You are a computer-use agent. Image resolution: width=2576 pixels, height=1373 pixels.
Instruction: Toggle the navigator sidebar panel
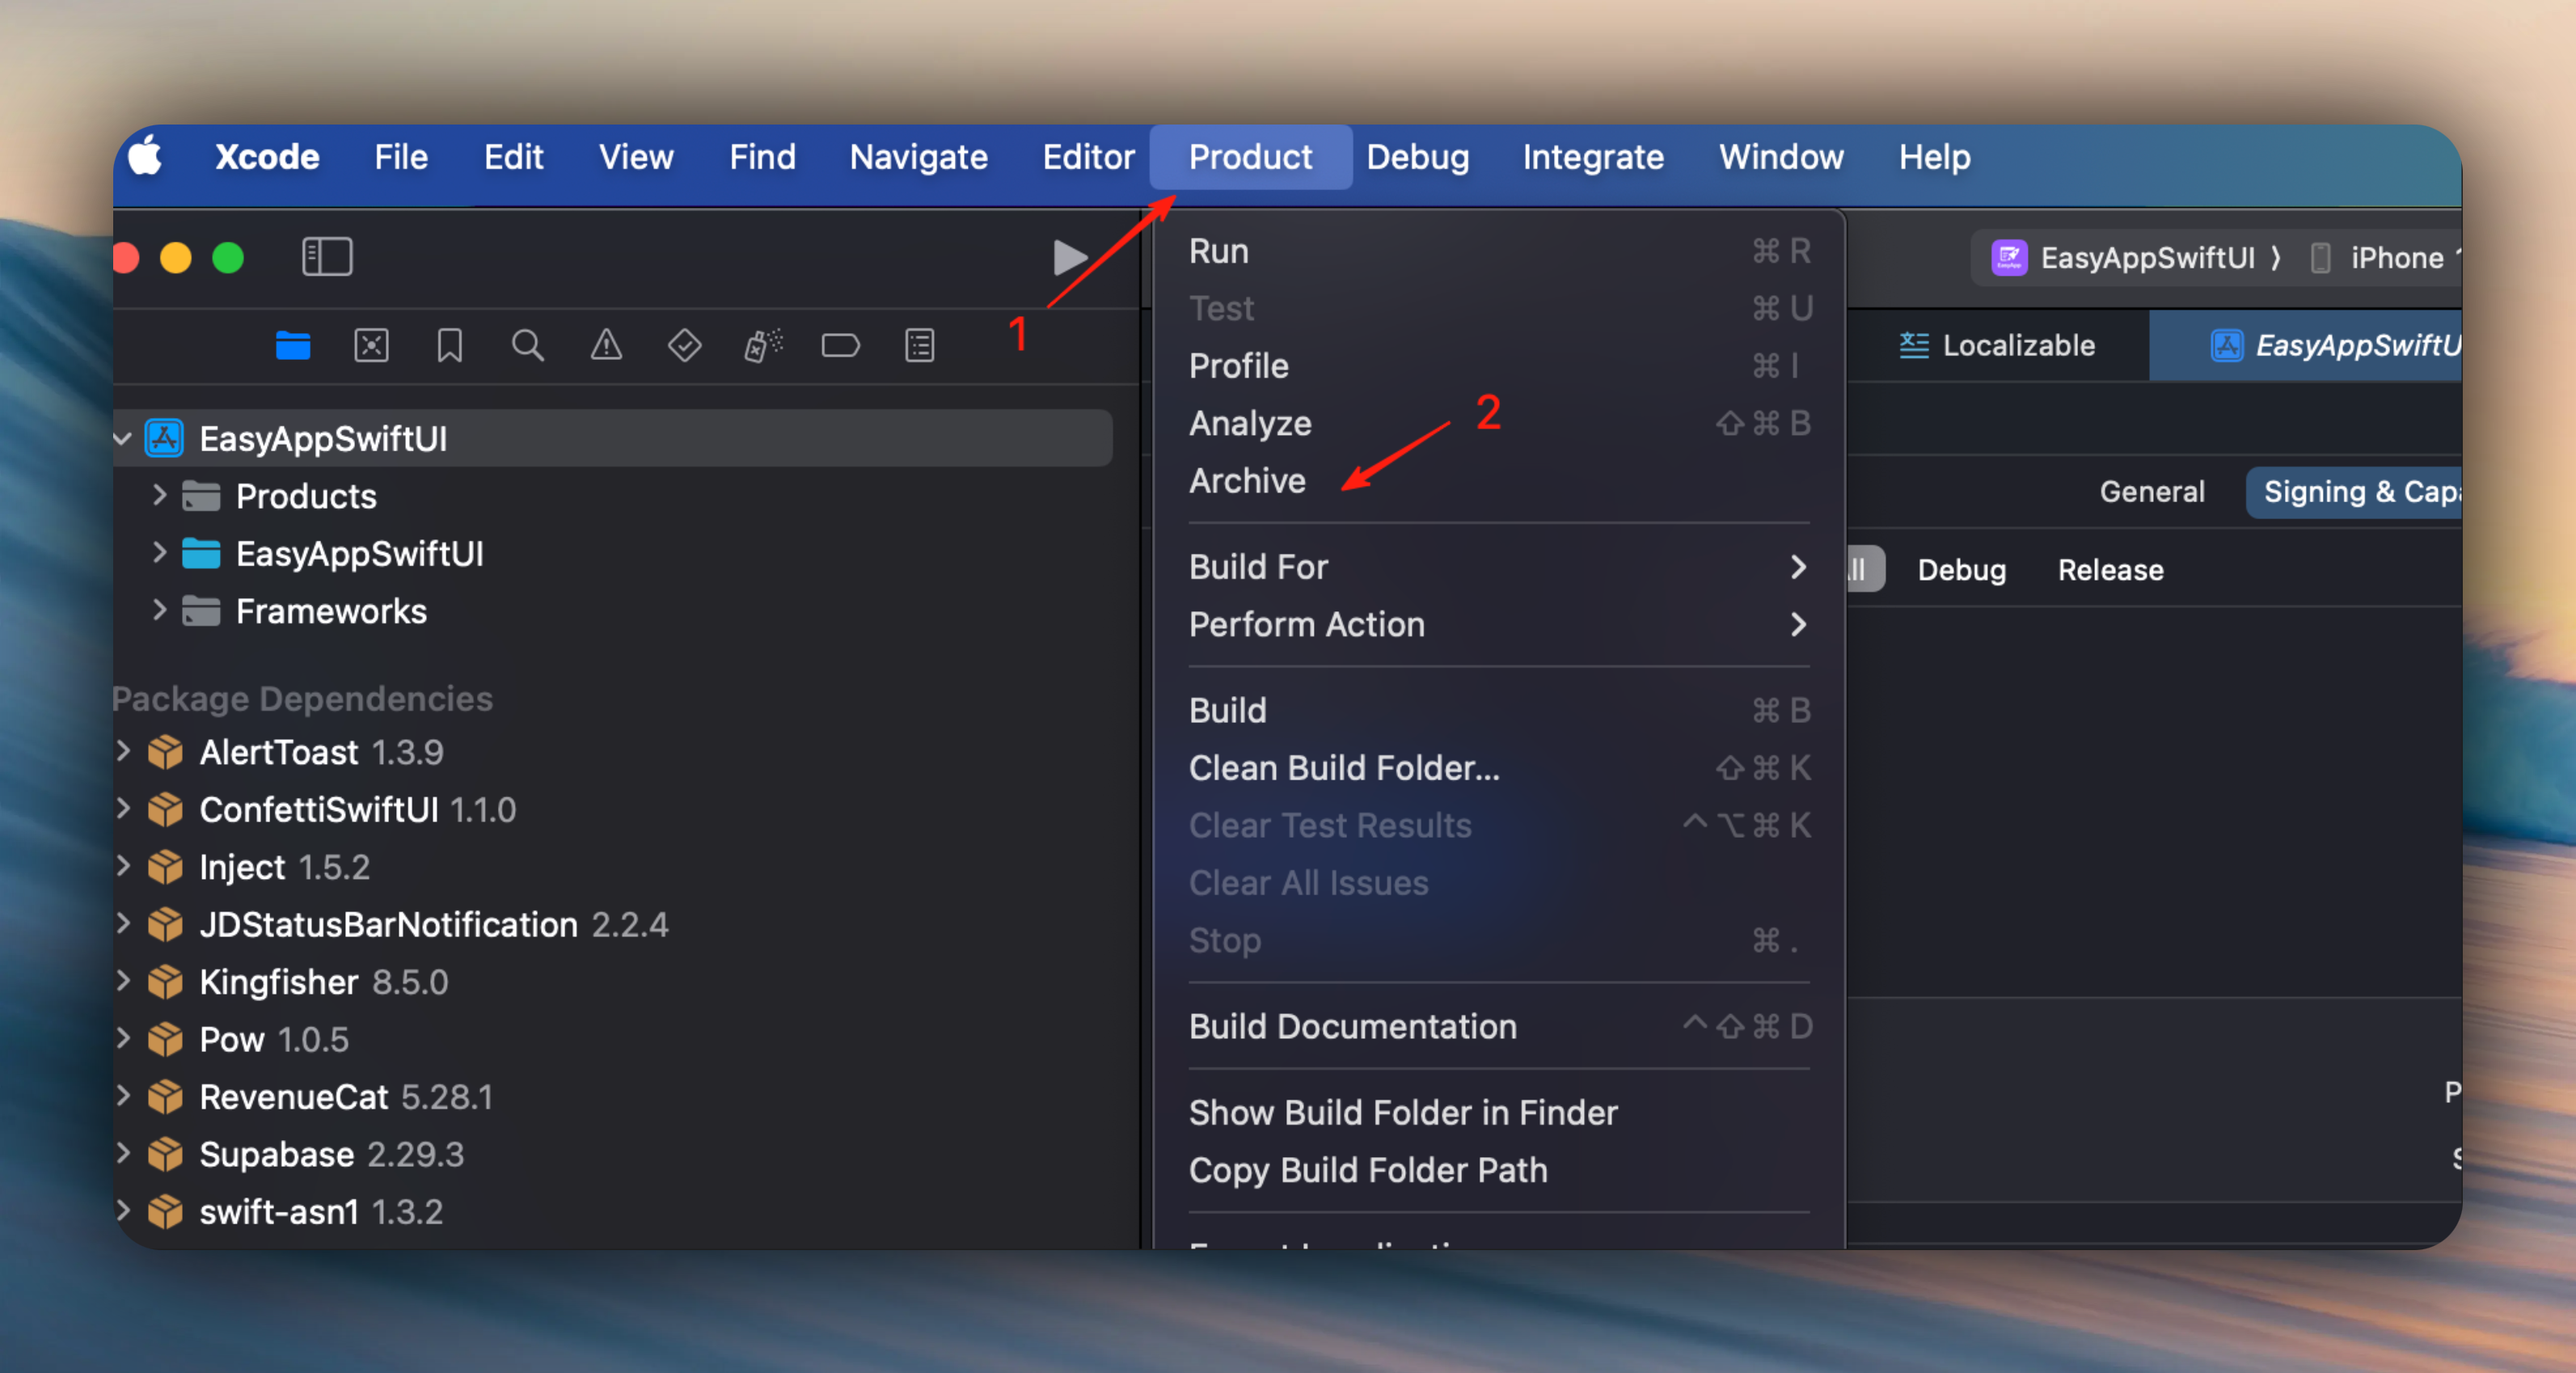327,257
